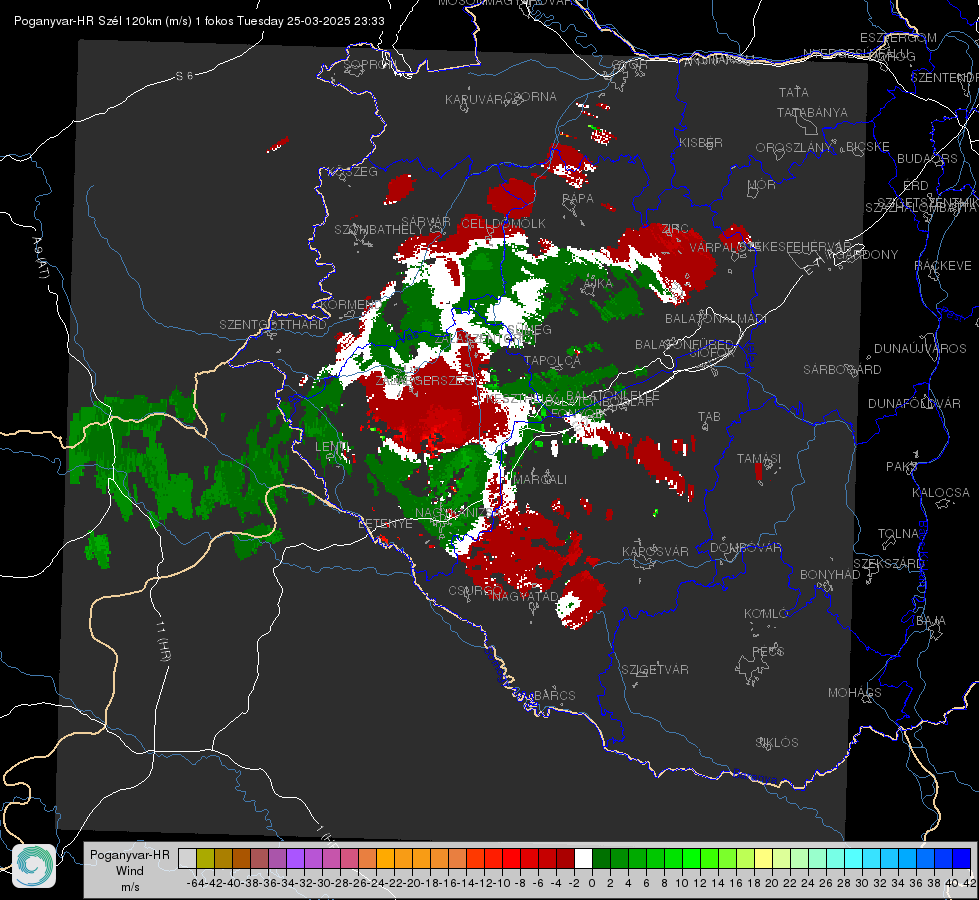Select the dark blue swatch between 40 and 42
The image size is (979, 900).
962,858
